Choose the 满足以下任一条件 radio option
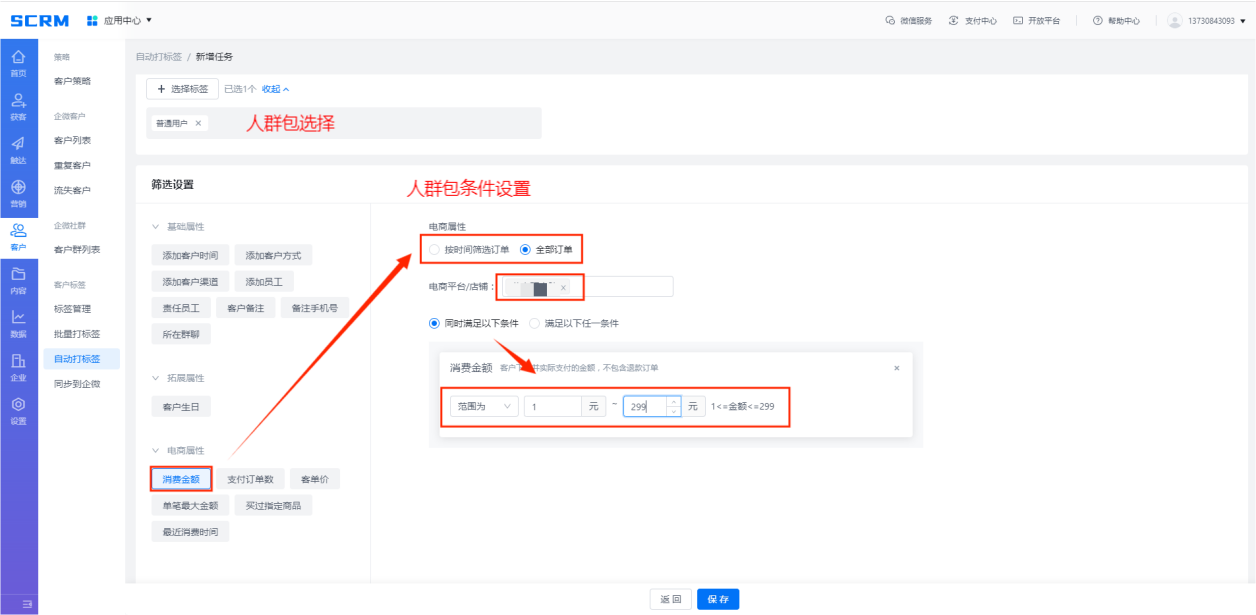The width and height of the screenshot is (1256, 615). pyautogui.click(x=534, y=323)
